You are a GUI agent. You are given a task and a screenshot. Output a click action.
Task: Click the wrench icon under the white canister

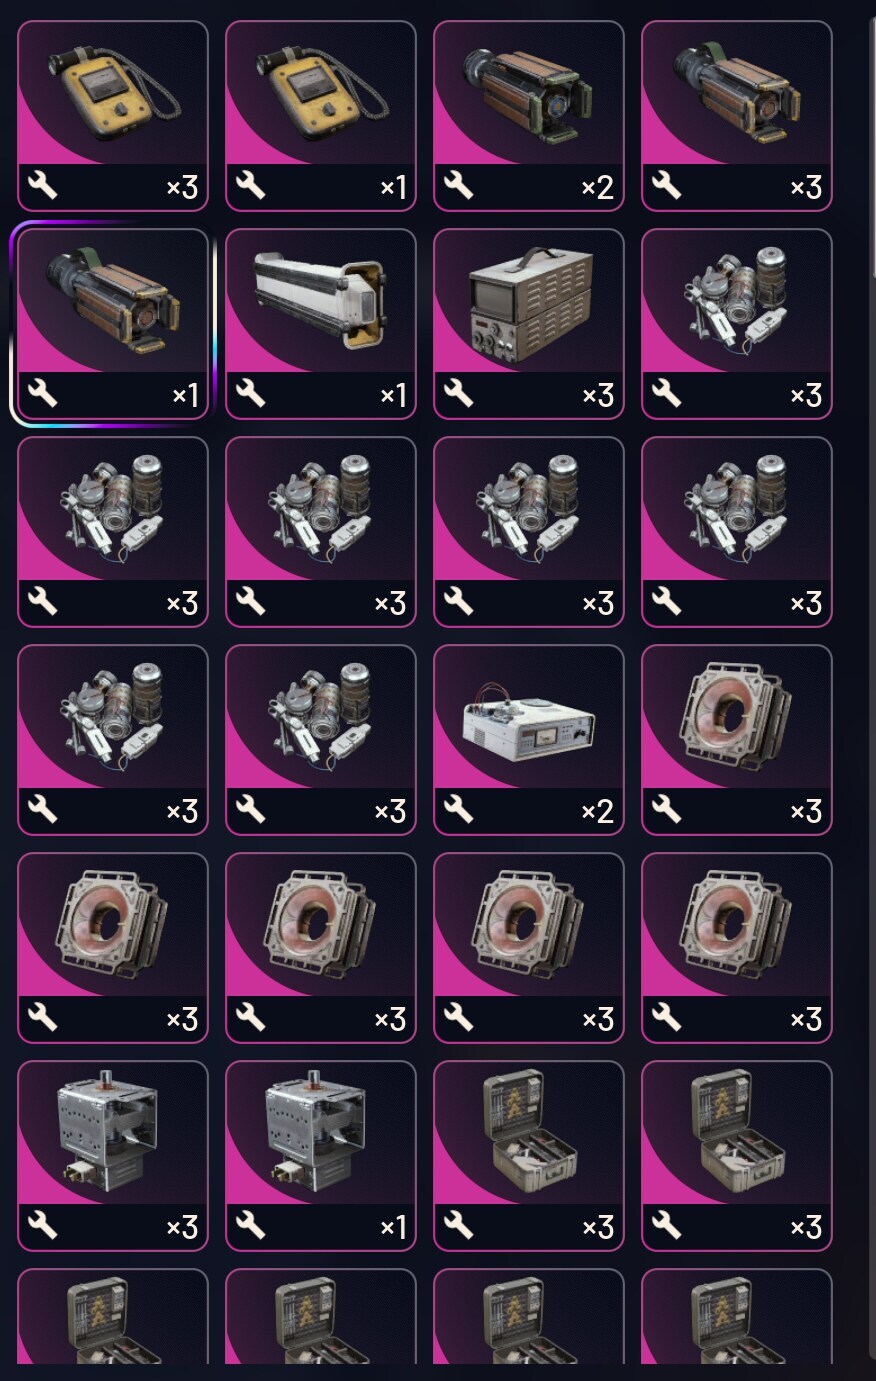[250, 393]
